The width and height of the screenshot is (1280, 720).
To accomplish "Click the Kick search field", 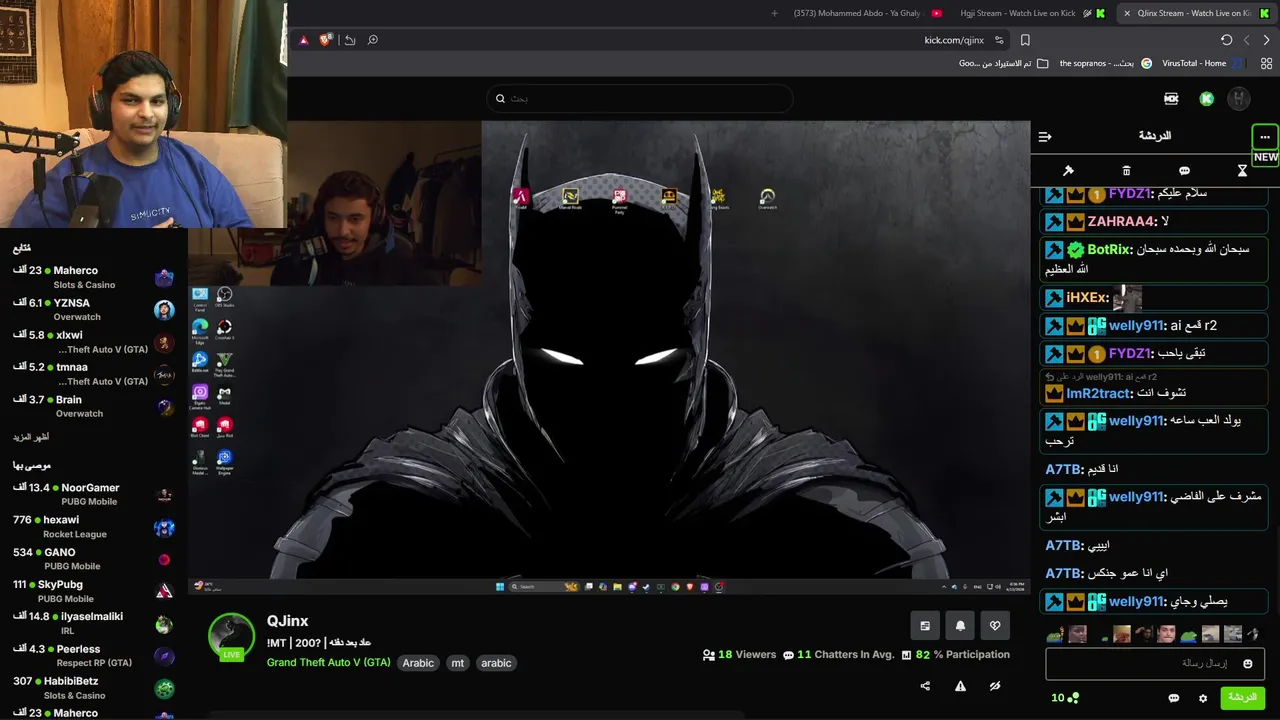I will [x=640, y=98].
